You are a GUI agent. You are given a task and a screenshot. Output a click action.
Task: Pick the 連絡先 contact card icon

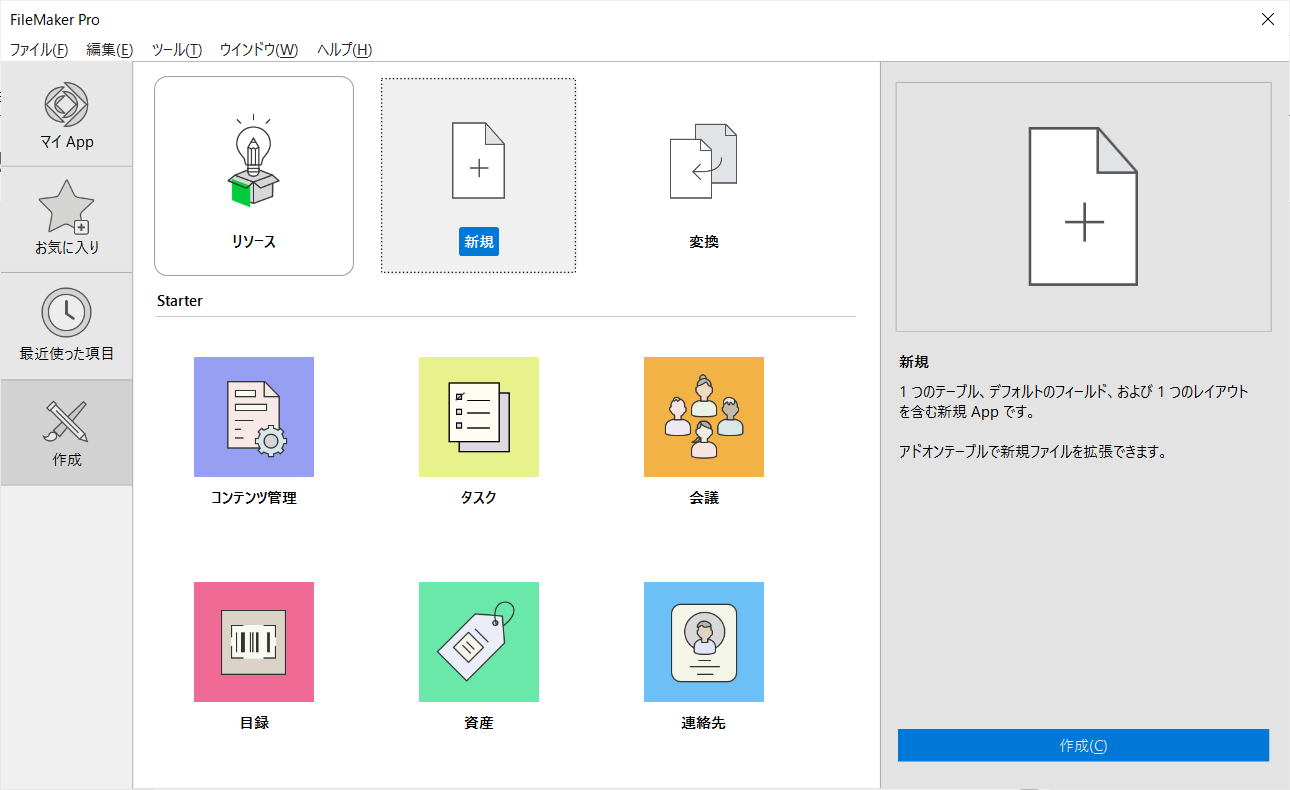(x=704, y=642)
